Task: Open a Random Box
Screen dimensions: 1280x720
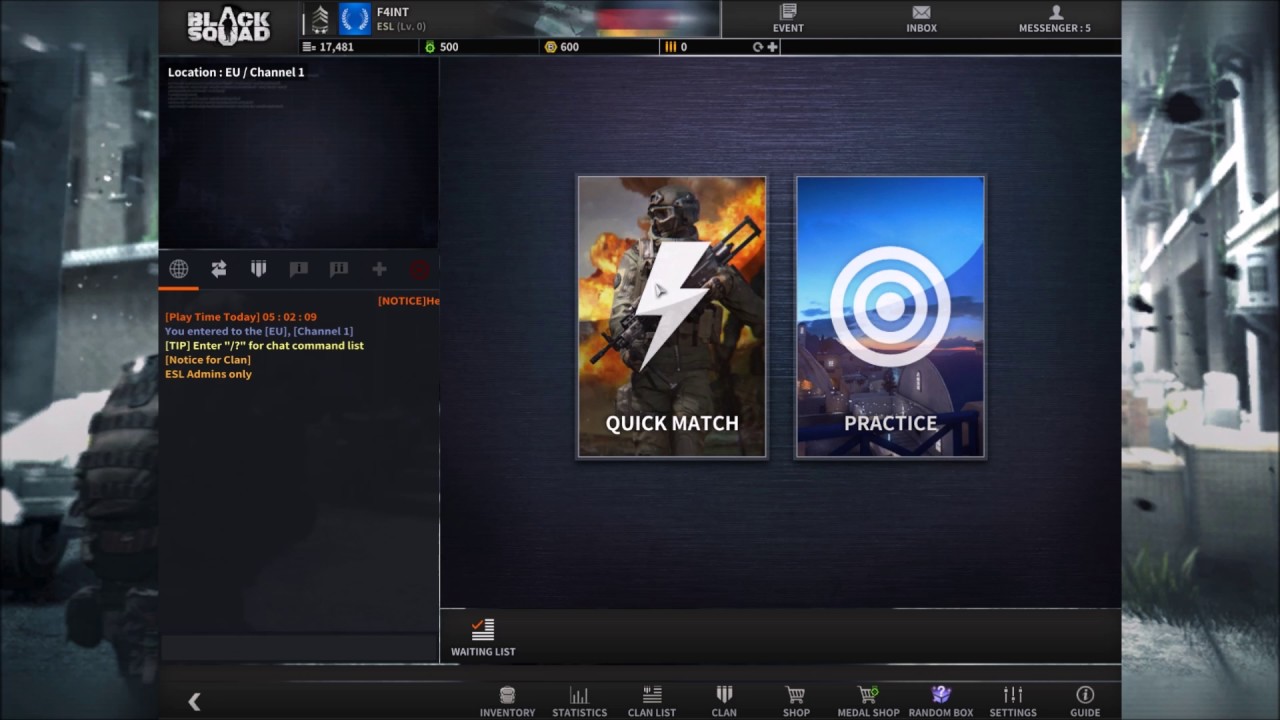Action: (x=940, y=700)
